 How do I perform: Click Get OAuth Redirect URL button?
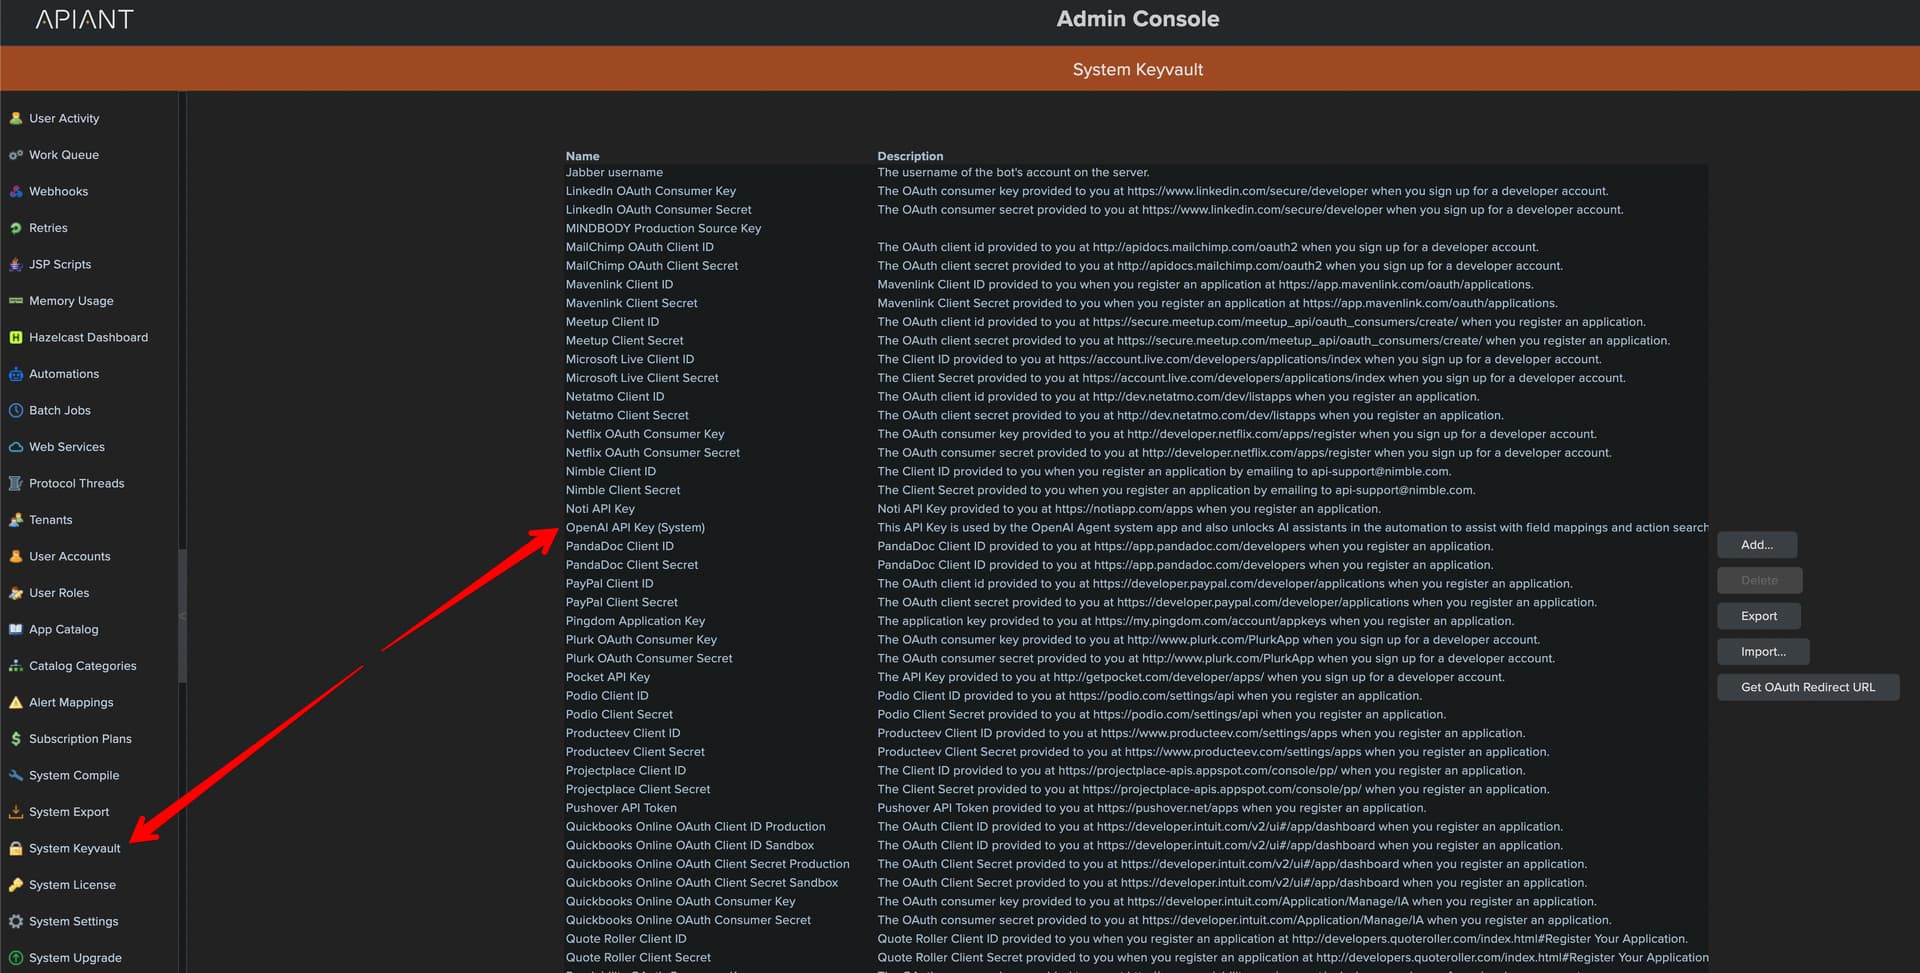coord(1808,687)
